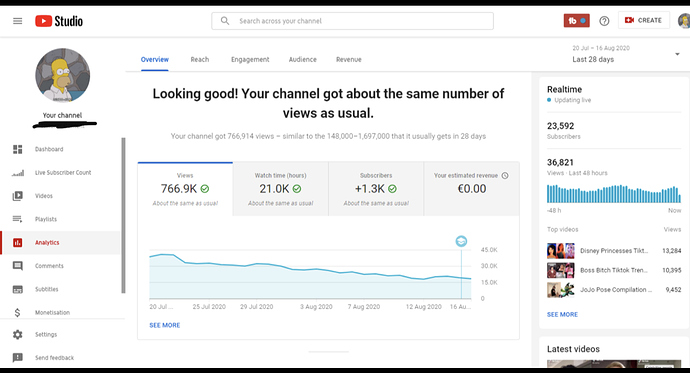This screenshot has width=690, height=373.
Task: Select the Watch time (hours) metric card
Action: tap(280, 189)
